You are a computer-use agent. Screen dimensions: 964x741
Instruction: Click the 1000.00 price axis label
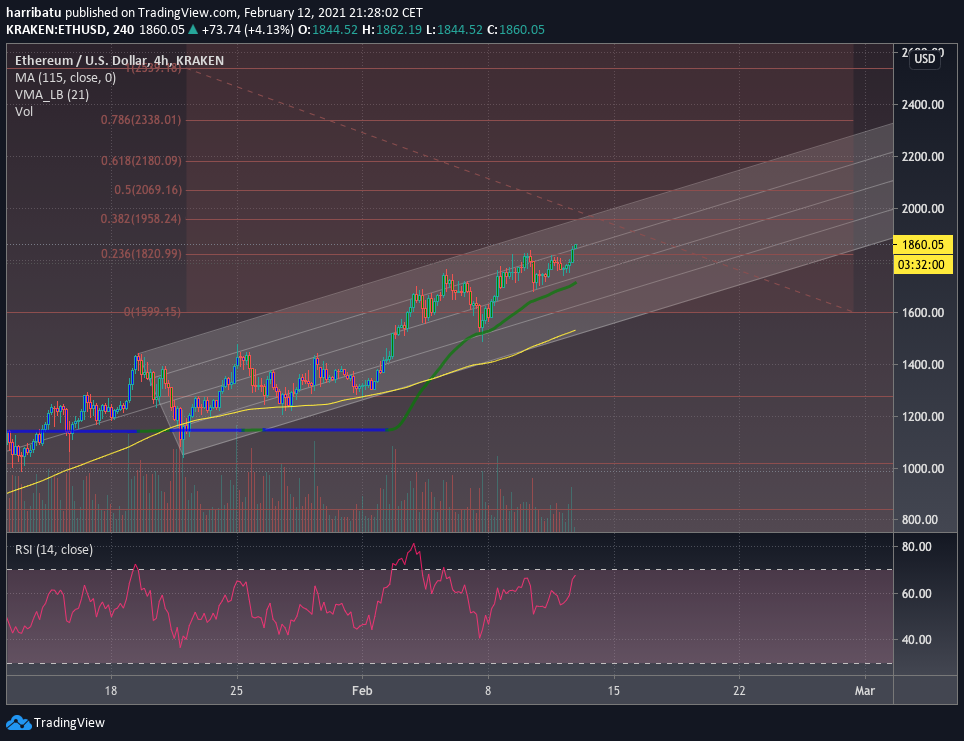(922, 469)
